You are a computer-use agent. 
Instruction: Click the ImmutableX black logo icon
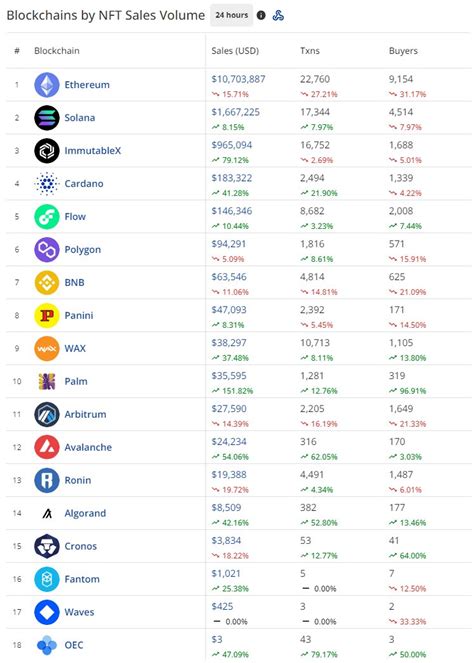(x=47, y=151)
